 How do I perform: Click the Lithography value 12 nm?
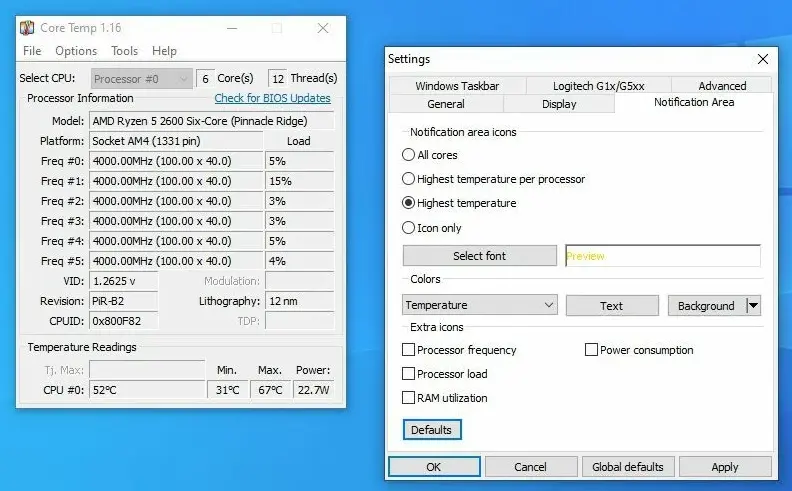click(x=300, y=301)
